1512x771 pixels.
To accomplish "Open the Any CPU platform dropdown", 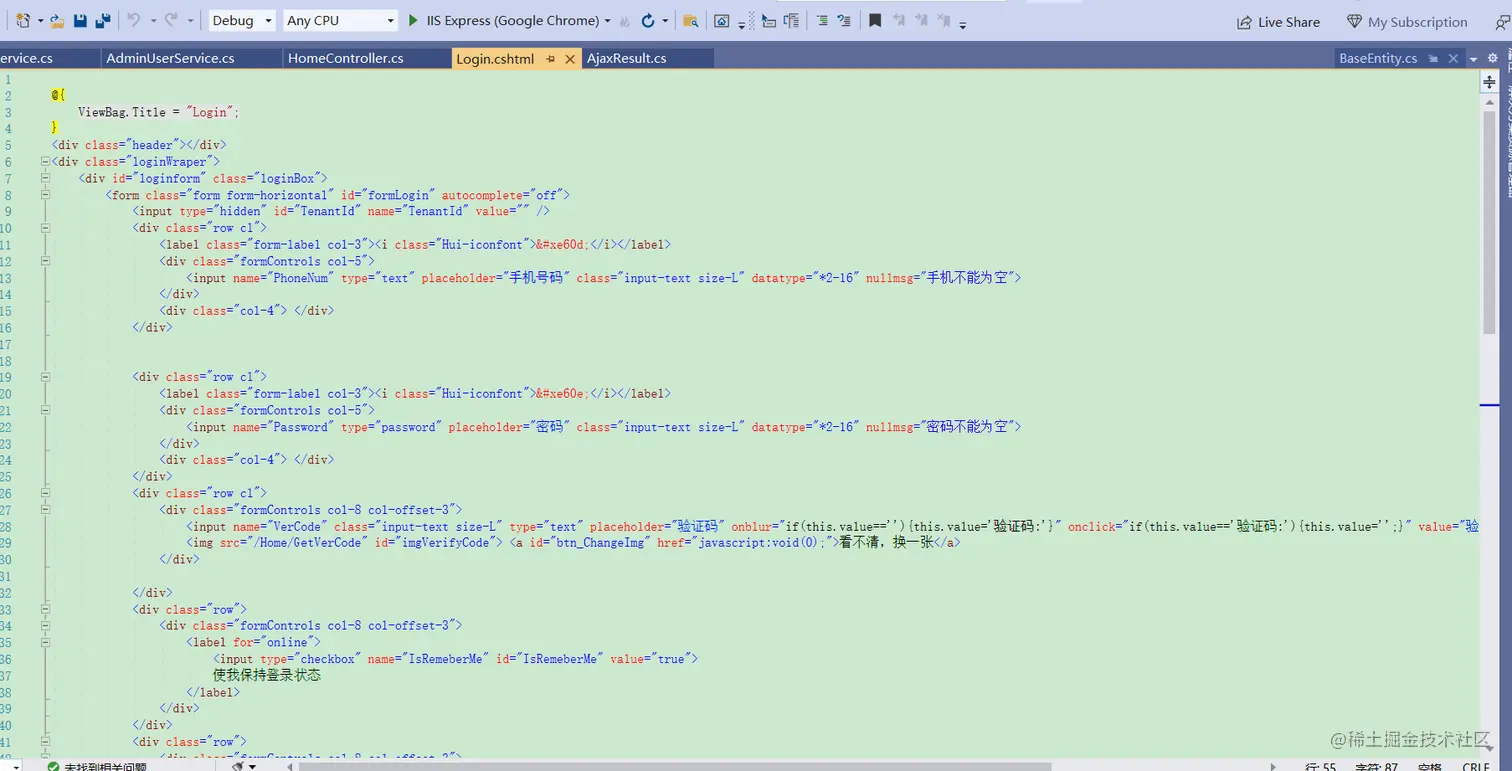I will pyautogui.click(x=340, y=20).
